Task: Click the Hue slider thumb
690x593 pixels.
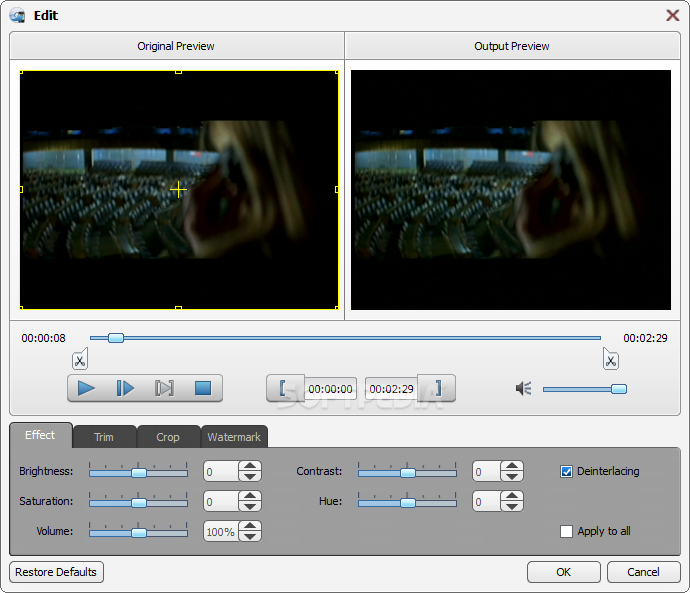Action: pos(408,503)
